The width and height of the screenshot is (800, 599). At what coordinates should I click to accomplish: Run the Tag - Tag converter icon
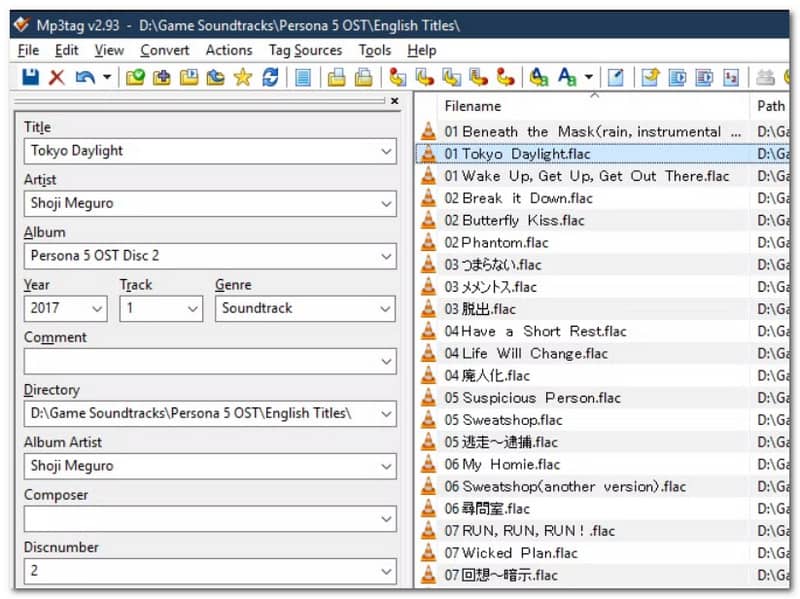(506, 77)
